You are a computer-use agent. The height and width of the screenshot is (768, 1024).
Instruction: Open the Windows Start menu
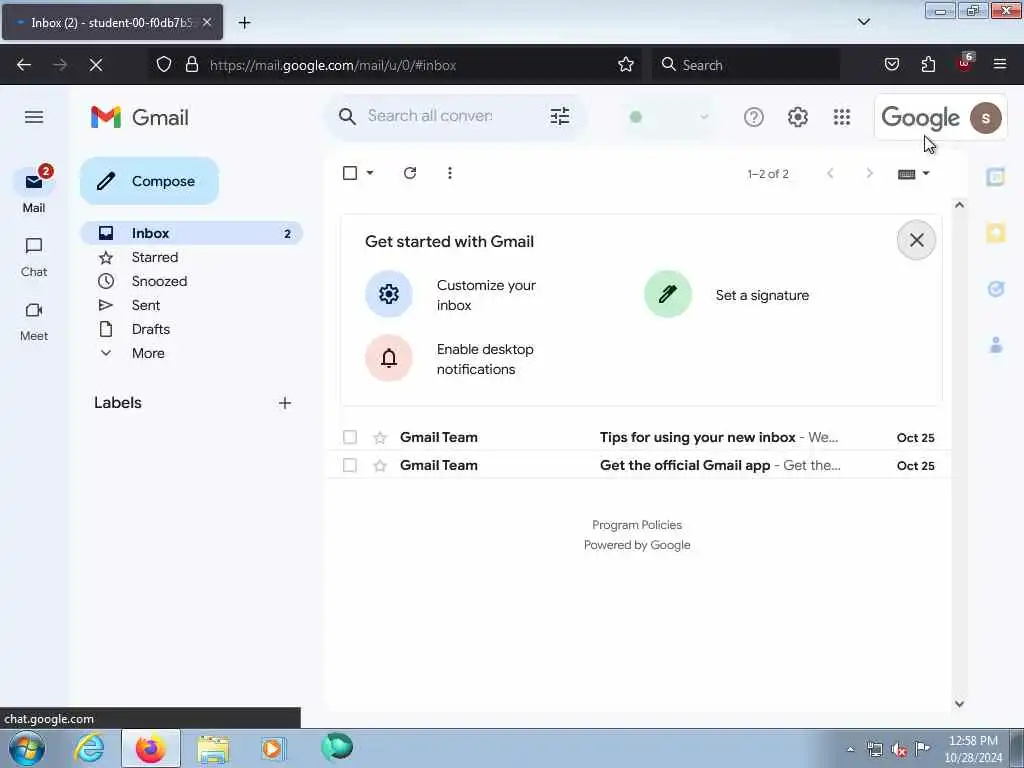[x=27, y=748]
